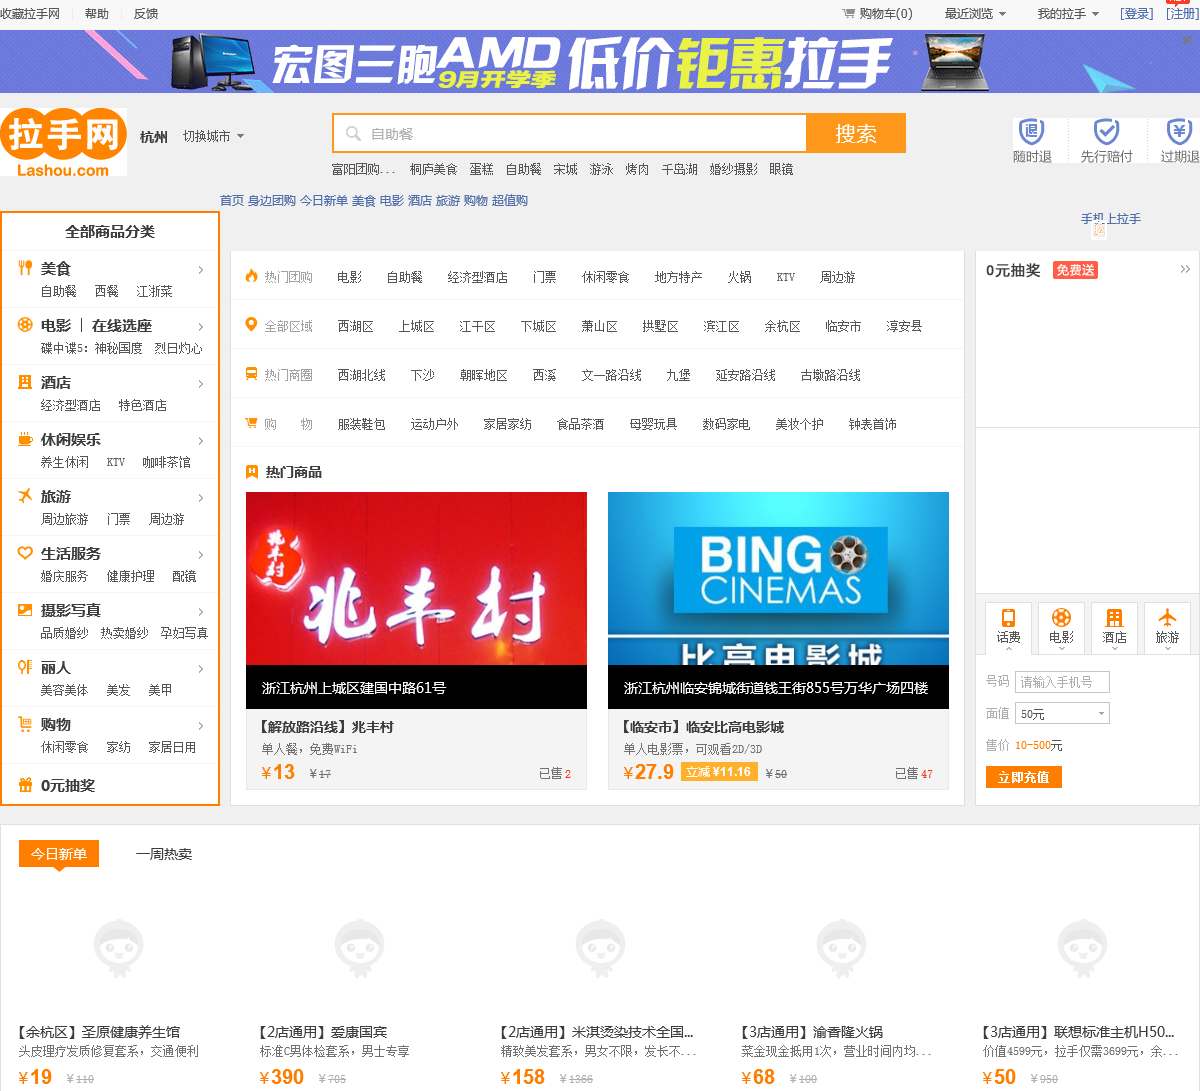Image resolution: width=1200 pixels, height=1091 pixels.
Task: Open the 兆丰村 deal image
Action: 416,600
